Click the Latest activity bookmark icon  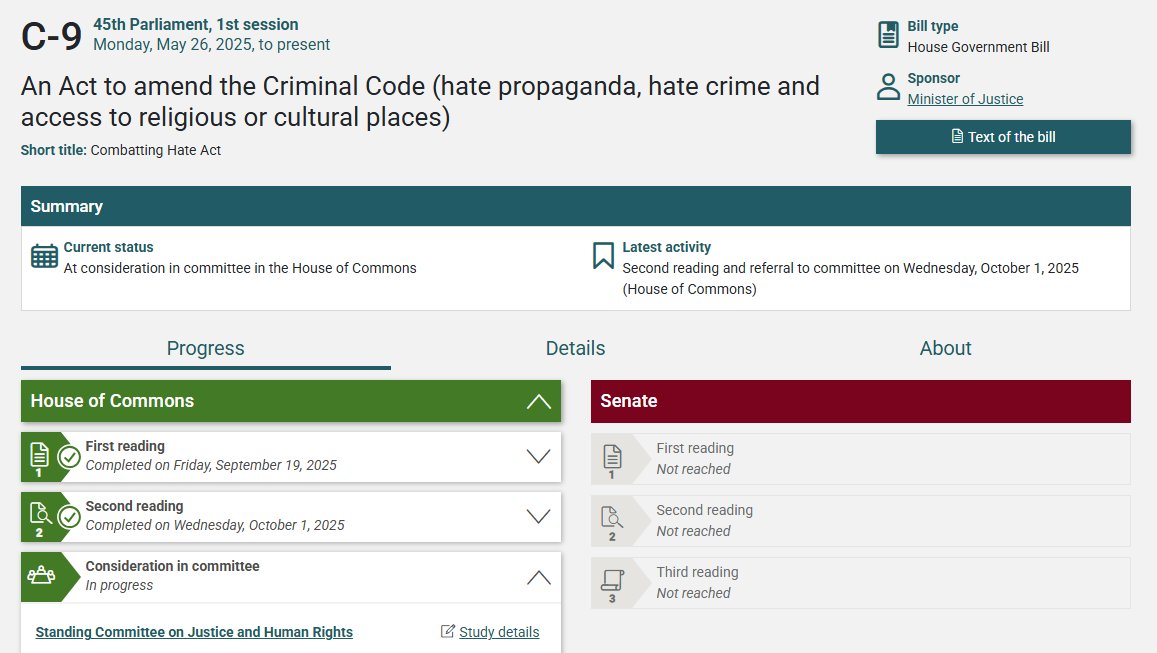point(603,256)
